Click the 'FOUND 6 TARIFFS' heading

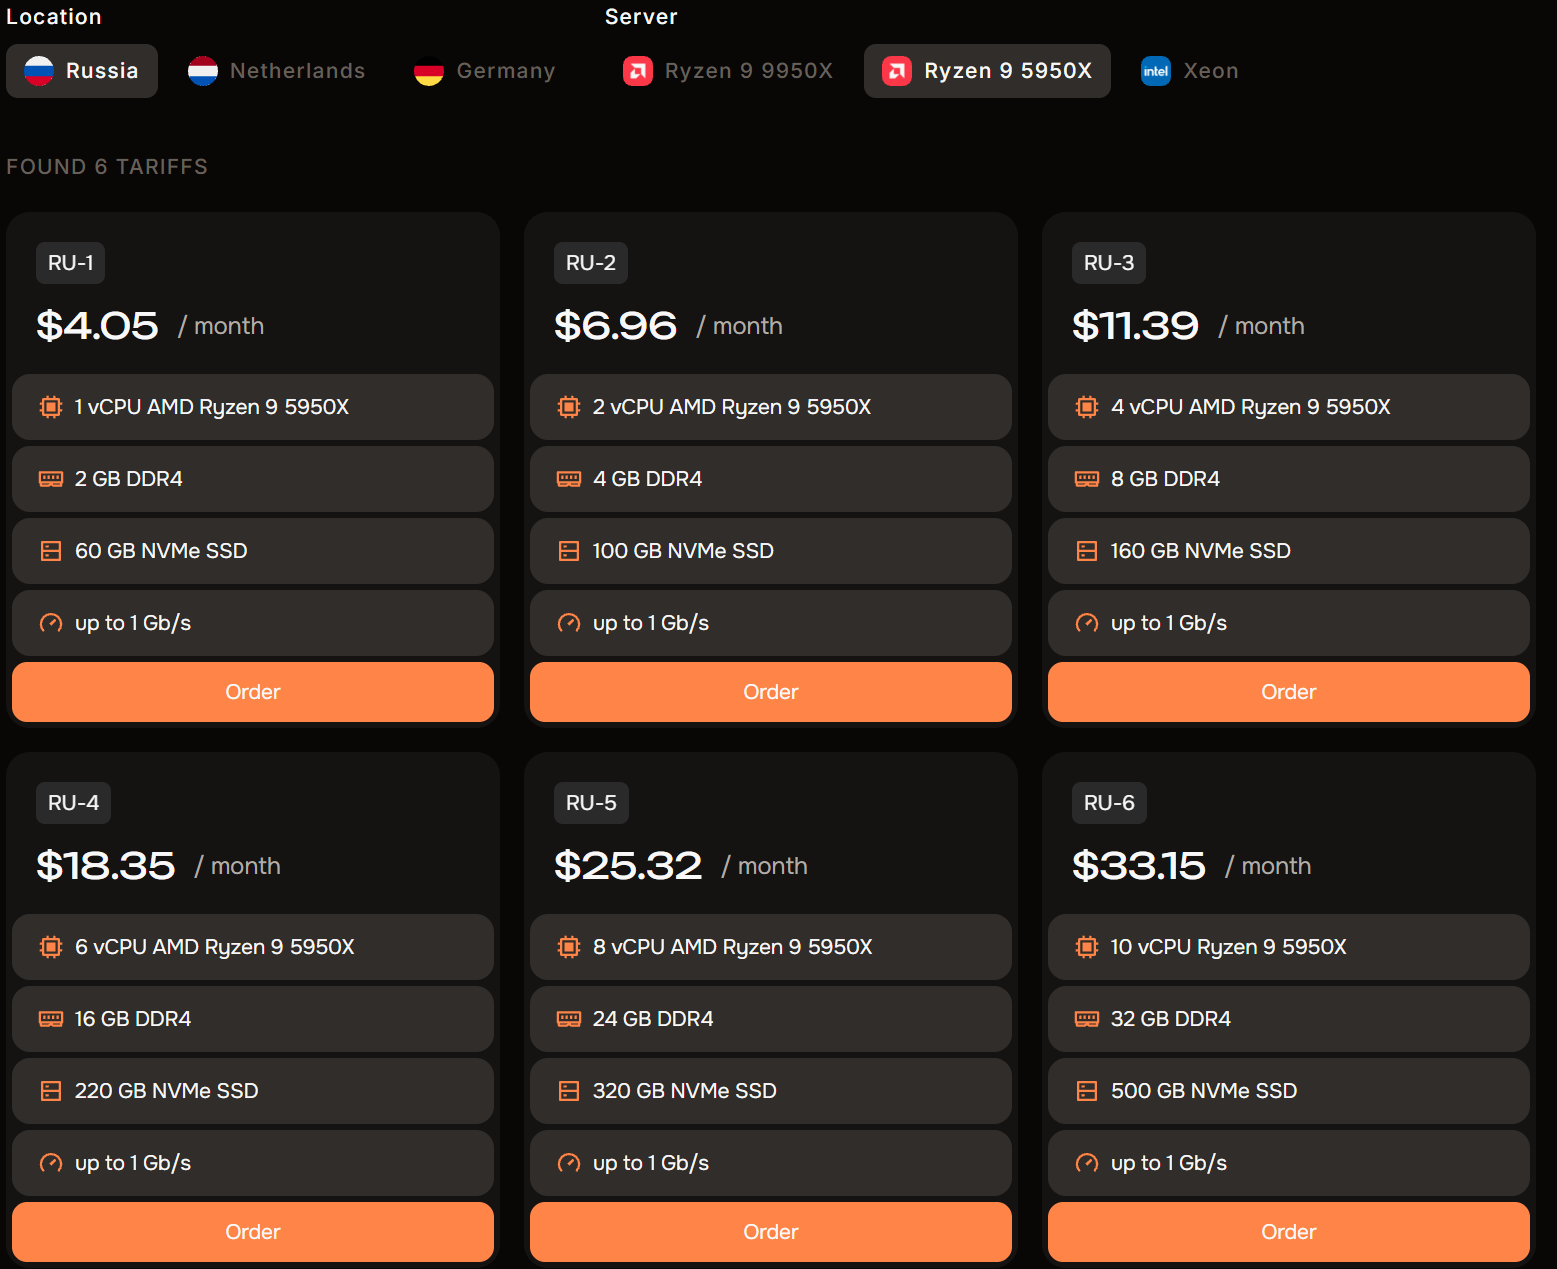pos(107,167)
